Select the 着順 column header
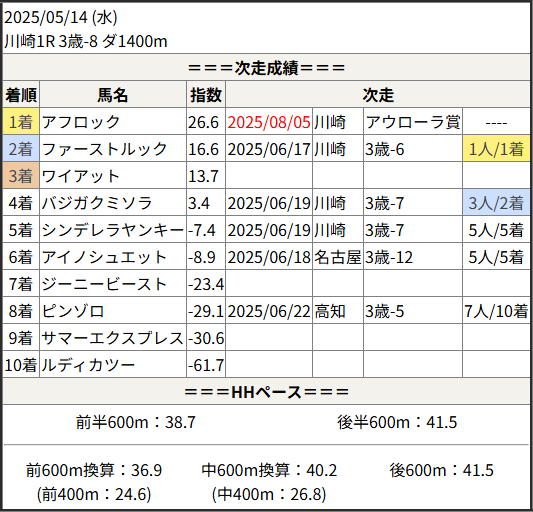533x512 pixels. pyautogui.click(x=21, y=95)
